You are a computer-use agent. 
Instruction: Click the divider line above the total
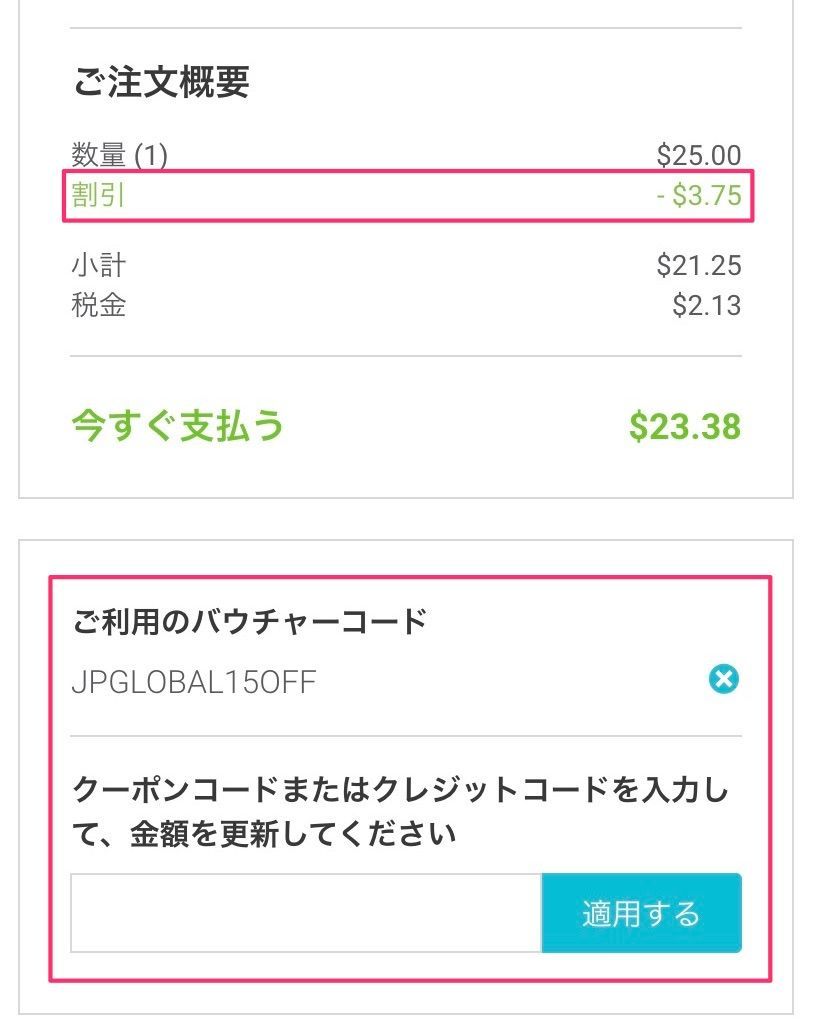click(x=406, y=356)
